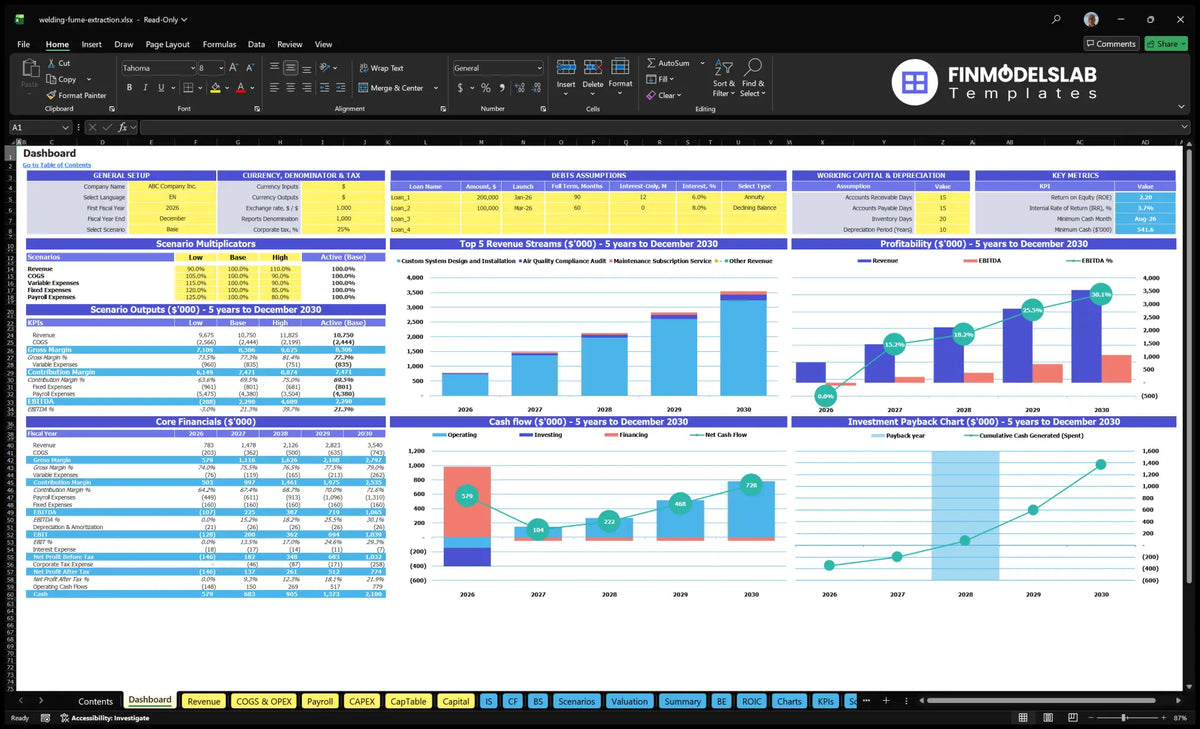Toggle Align Right alignment
This screenshot has height=729, width=1200.
tap(307, 88)
